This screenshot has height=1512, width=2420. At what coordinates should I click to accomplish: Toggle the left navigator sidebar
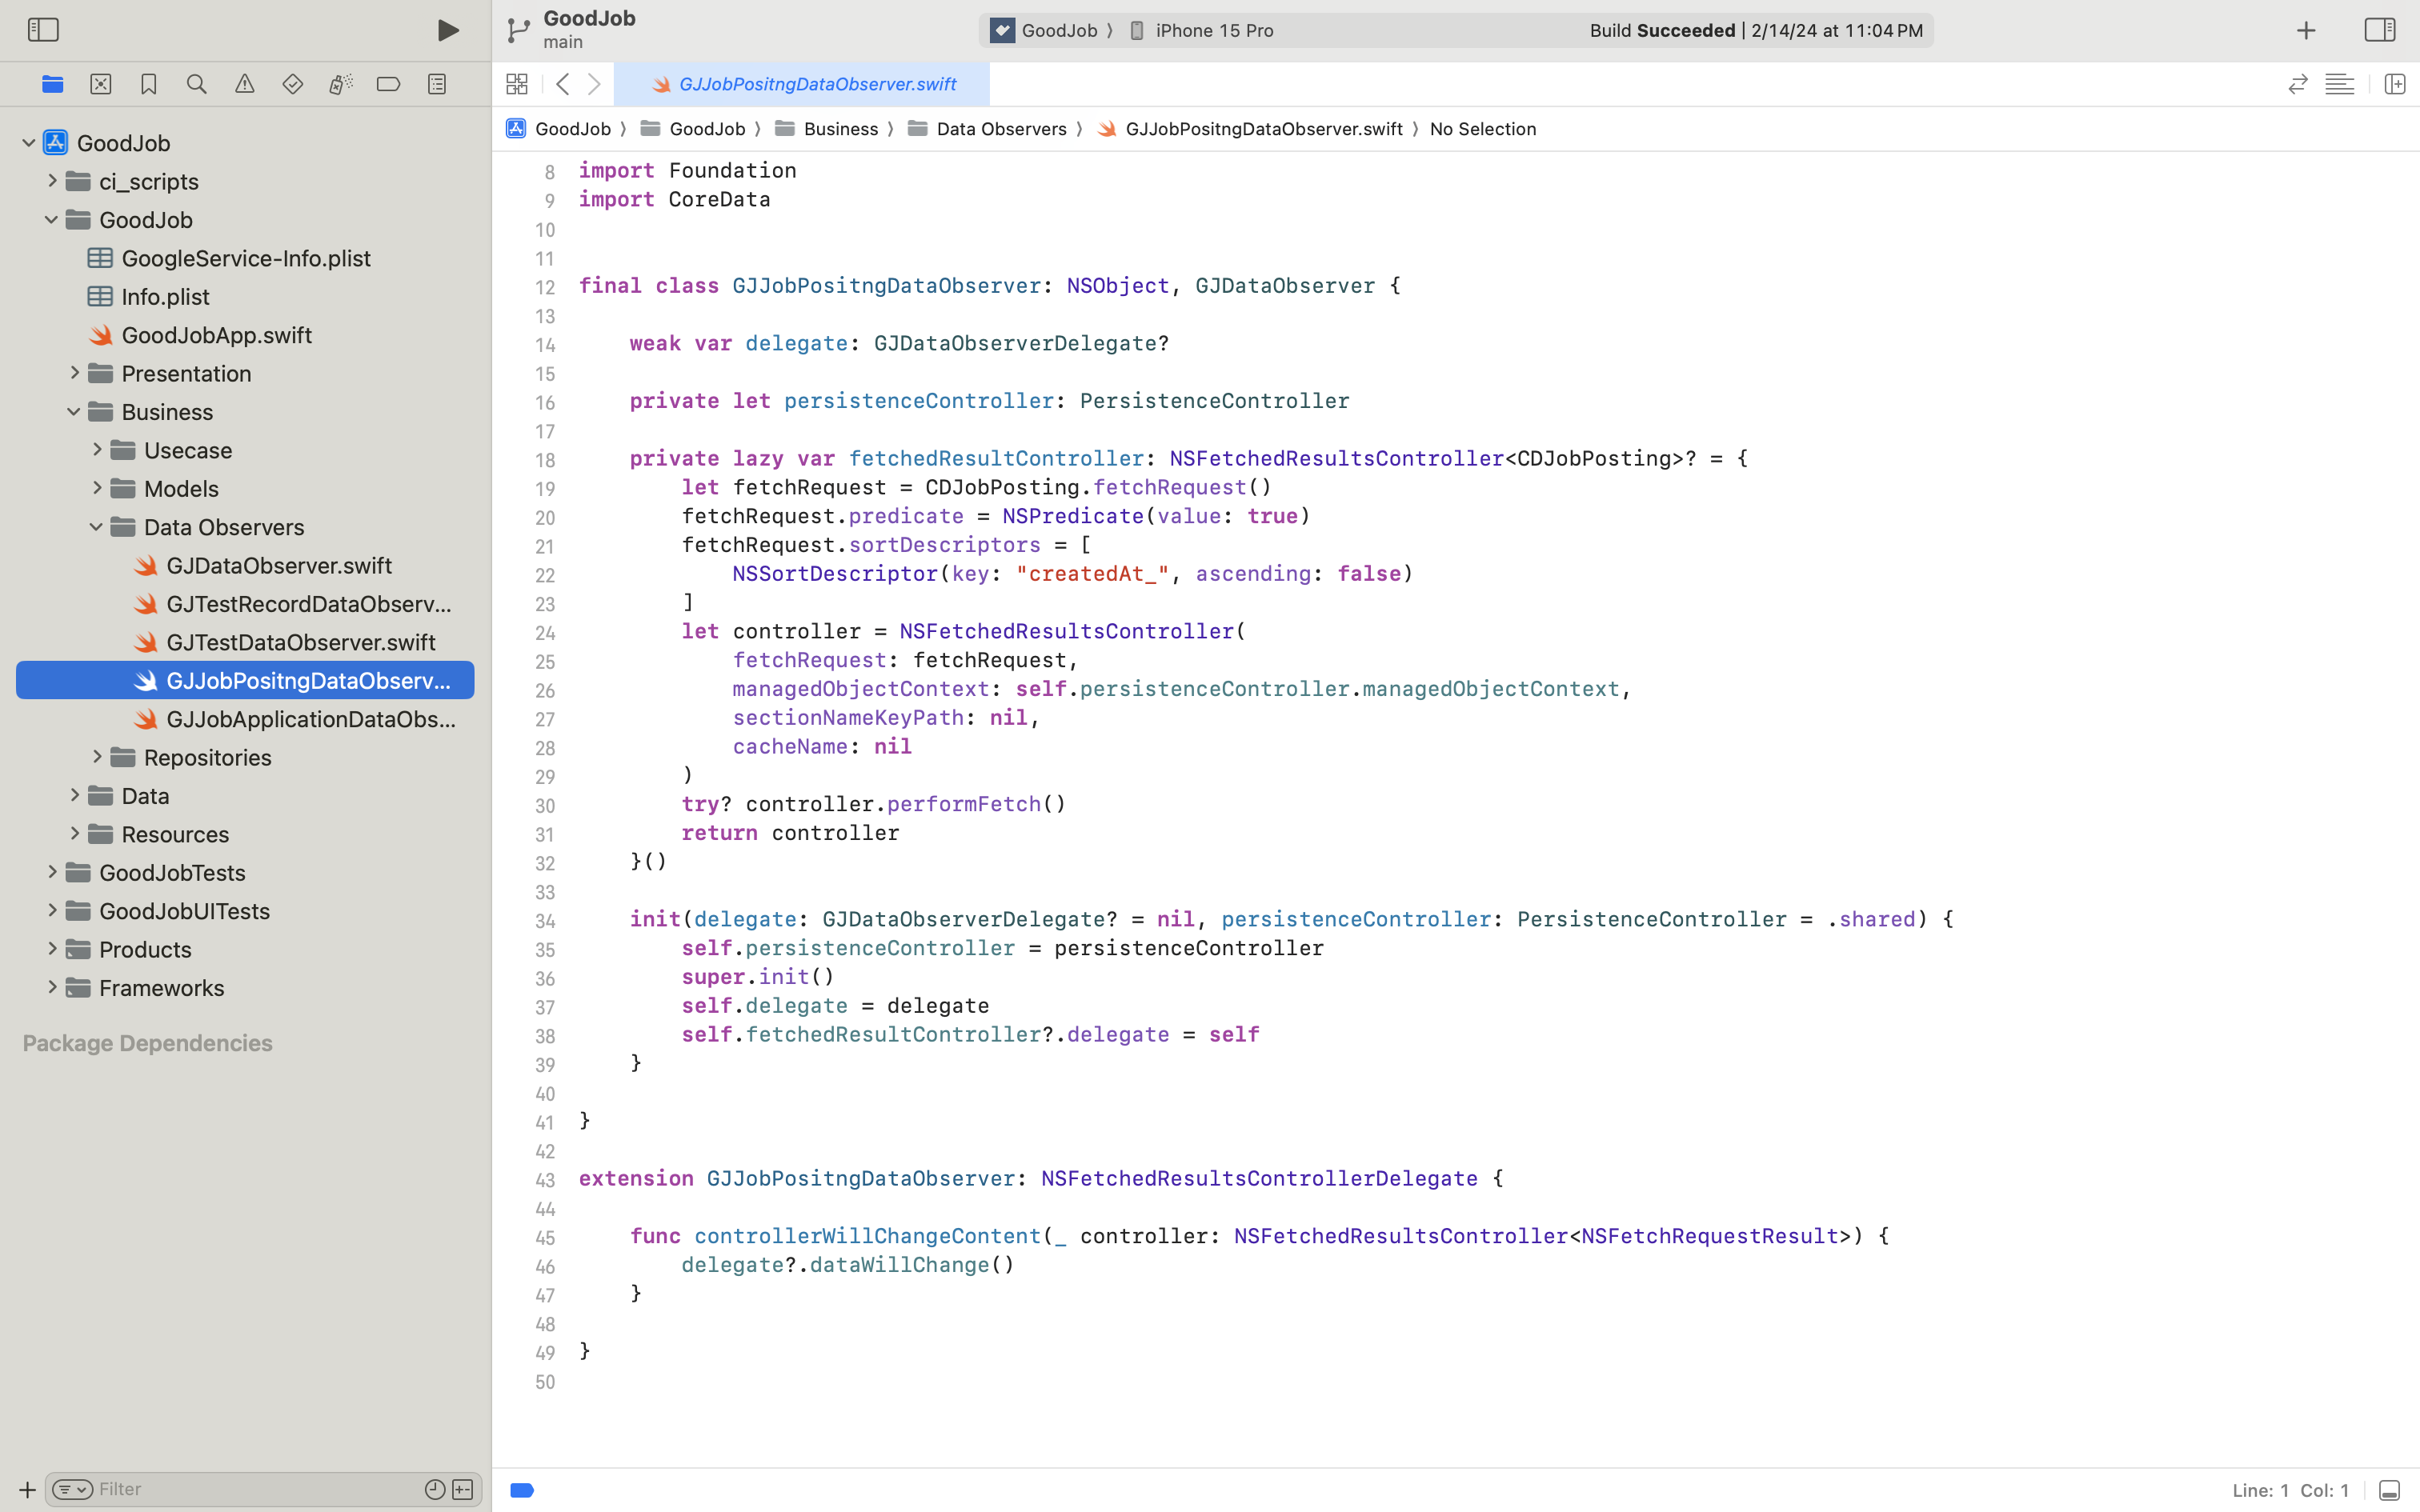43,30
